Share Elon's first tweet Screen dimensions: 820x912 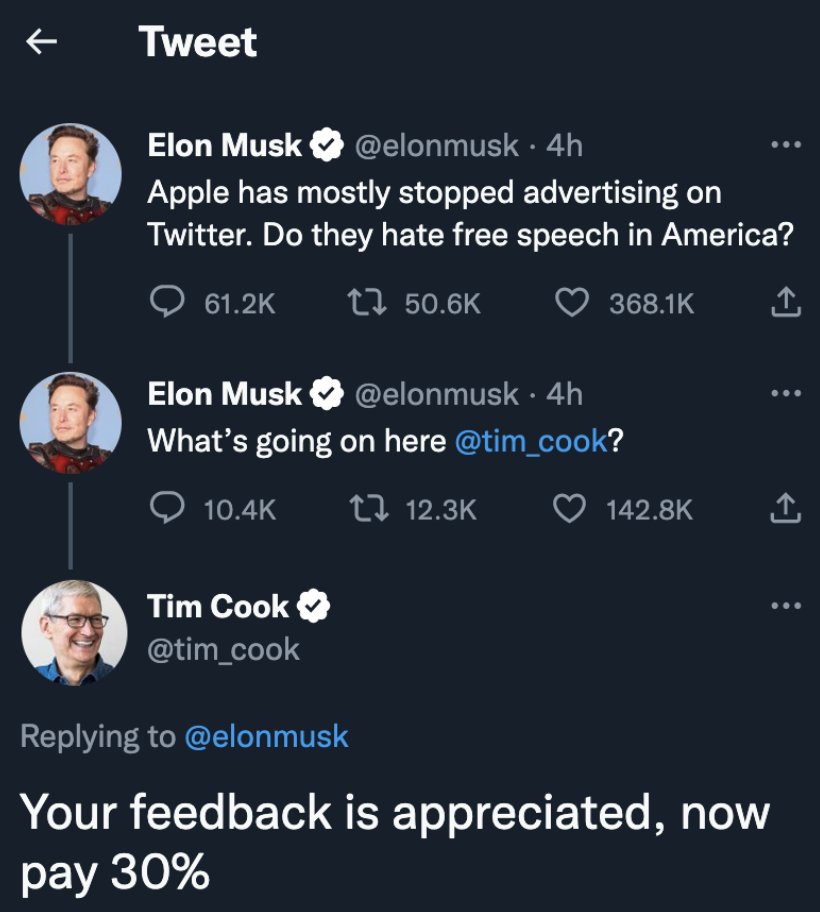click(786, 303)
